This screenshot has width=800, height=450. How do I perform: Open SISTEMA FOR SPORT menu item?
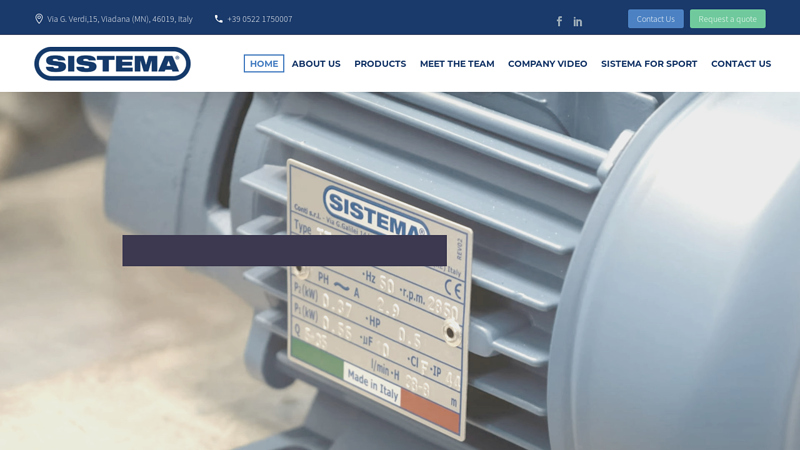point(649,64)
